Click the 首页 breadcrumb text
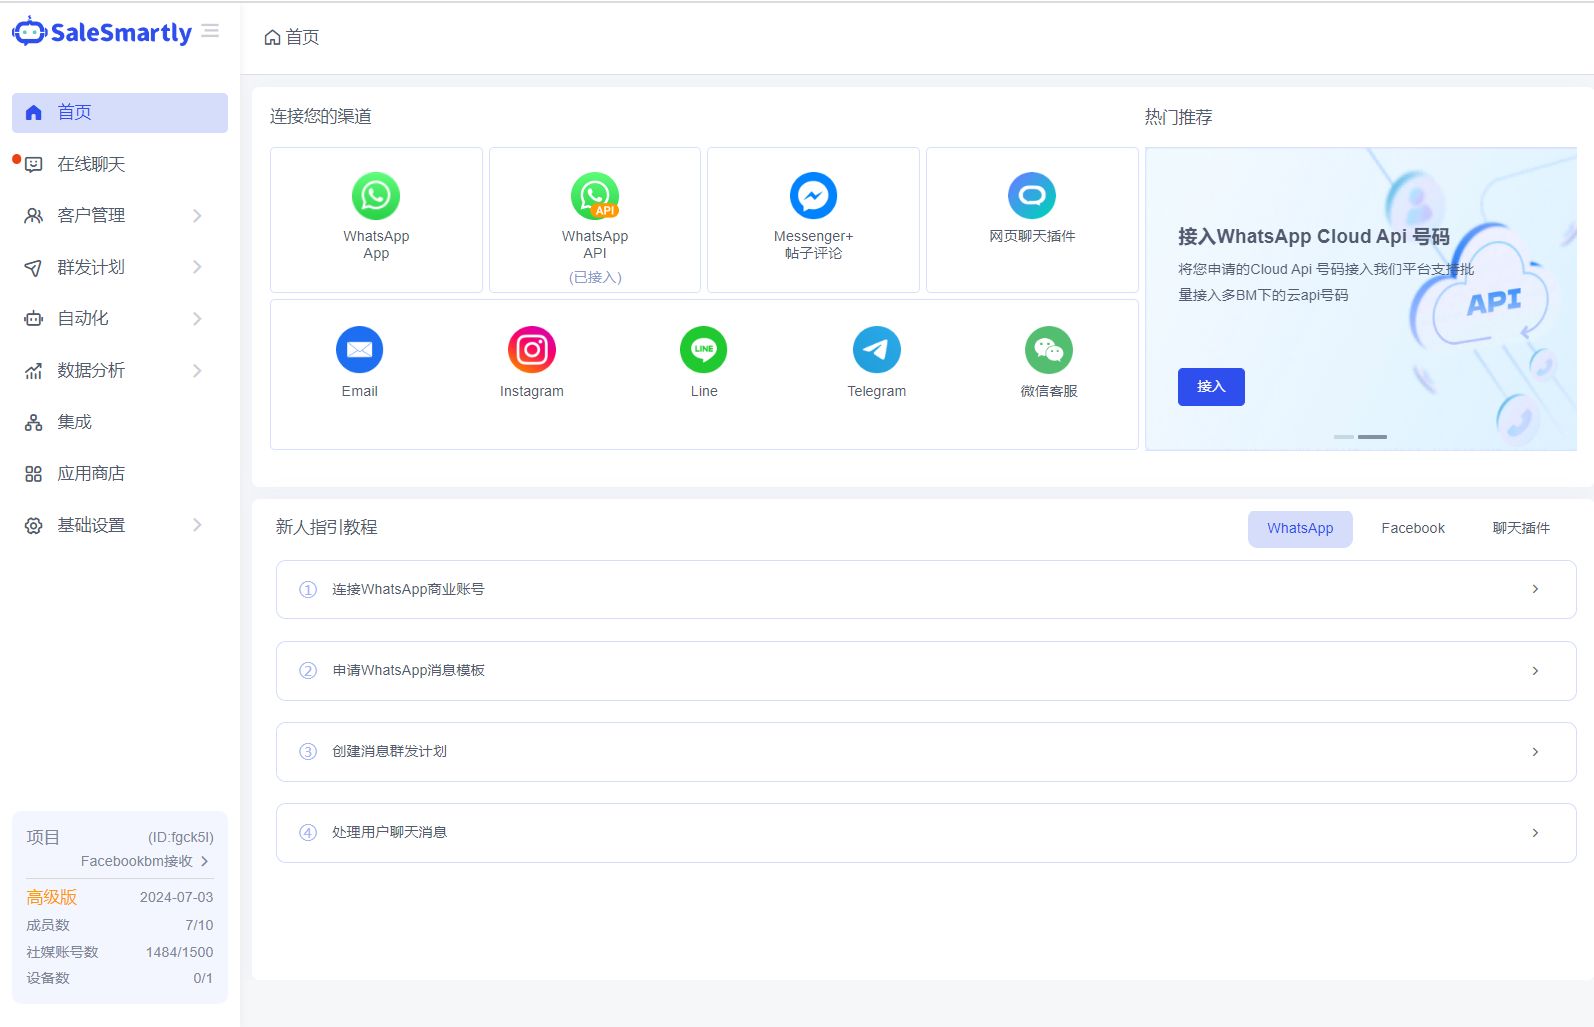The height and width of the screenshot is (1027, 1594). [302, 38]
